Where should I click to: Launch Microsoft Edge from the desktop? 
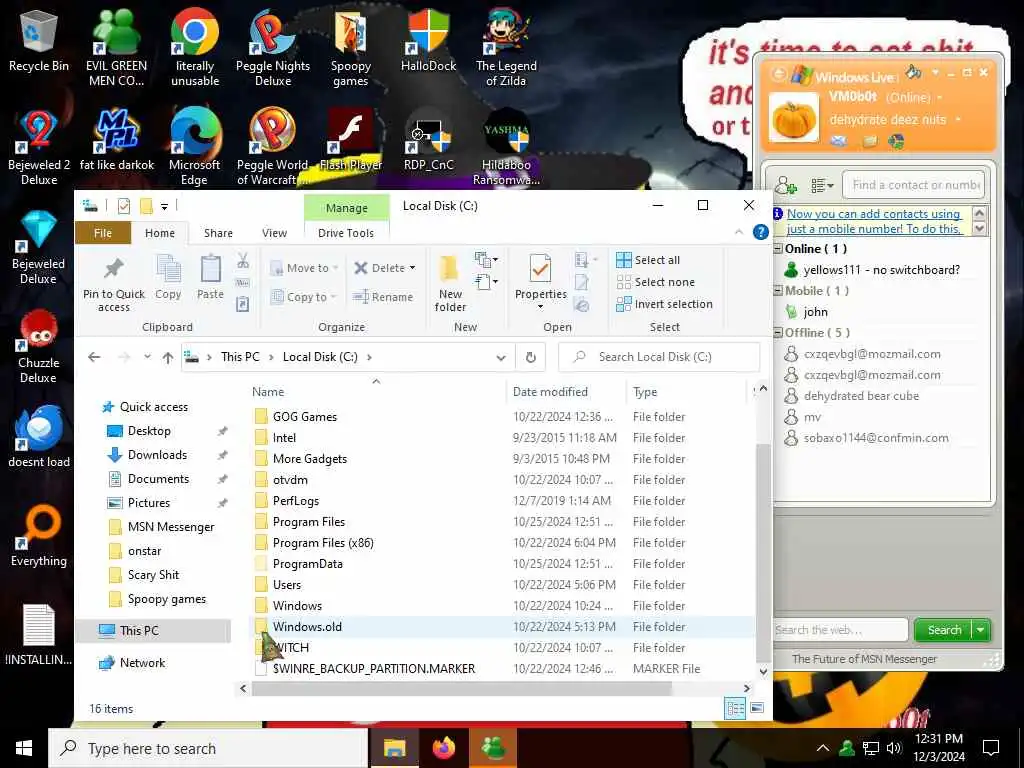coord(195,146)
